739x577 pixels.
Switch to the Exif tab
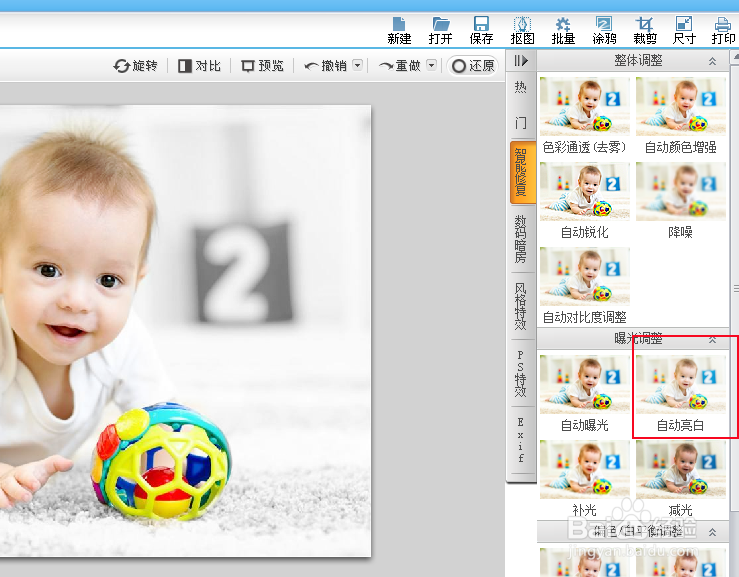[x=521, y=439]
